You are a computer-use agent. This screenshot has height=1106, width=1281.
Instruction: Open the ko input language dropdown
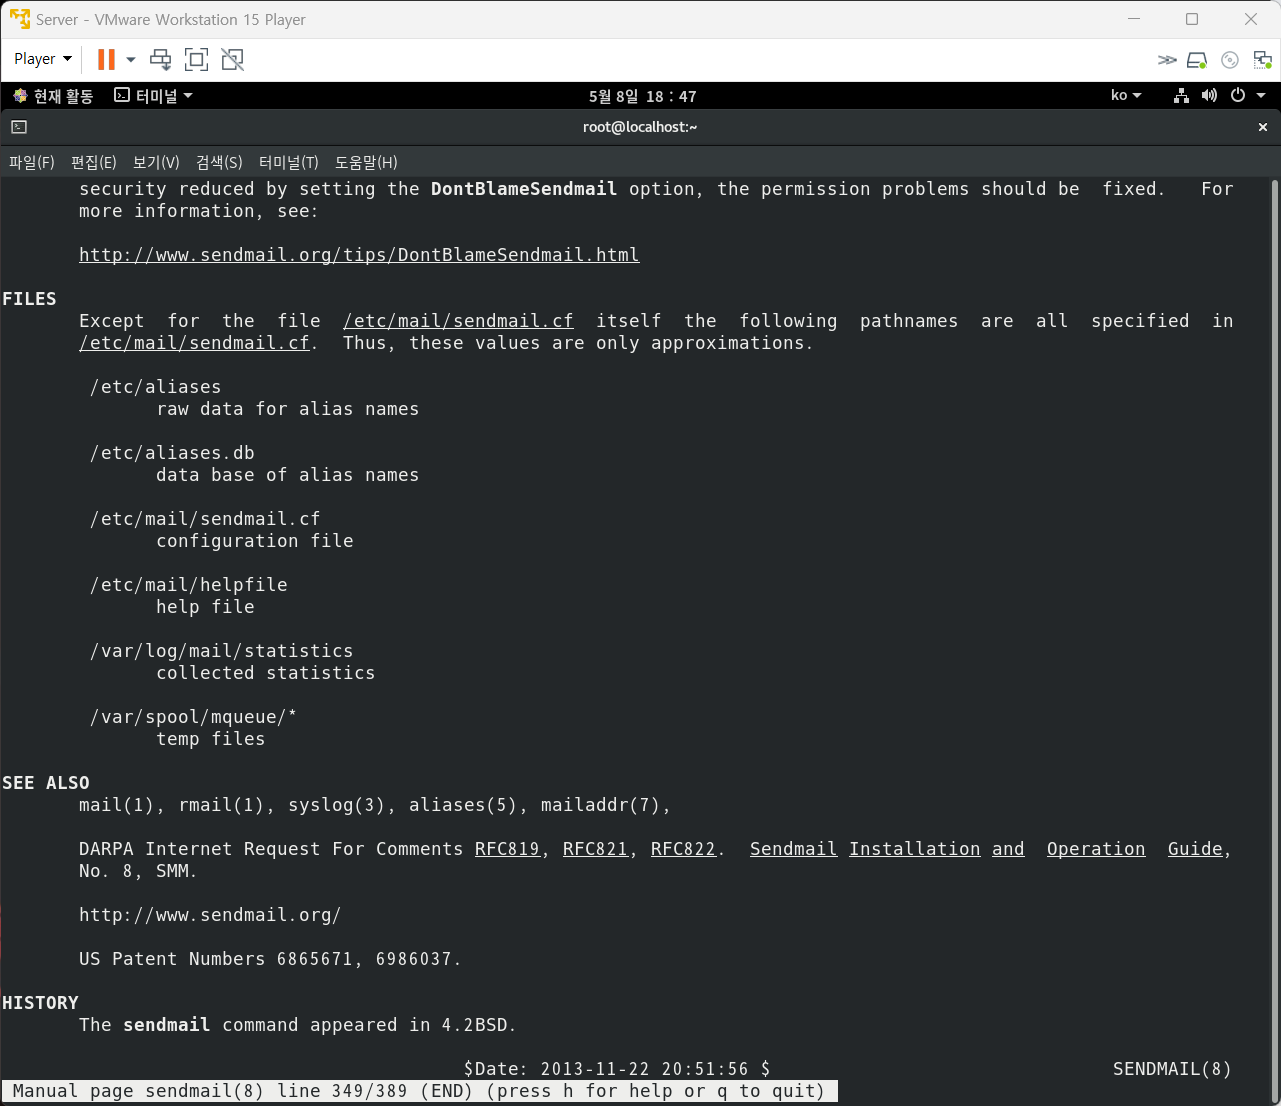pyautogui.click(x=1126, y=96)
